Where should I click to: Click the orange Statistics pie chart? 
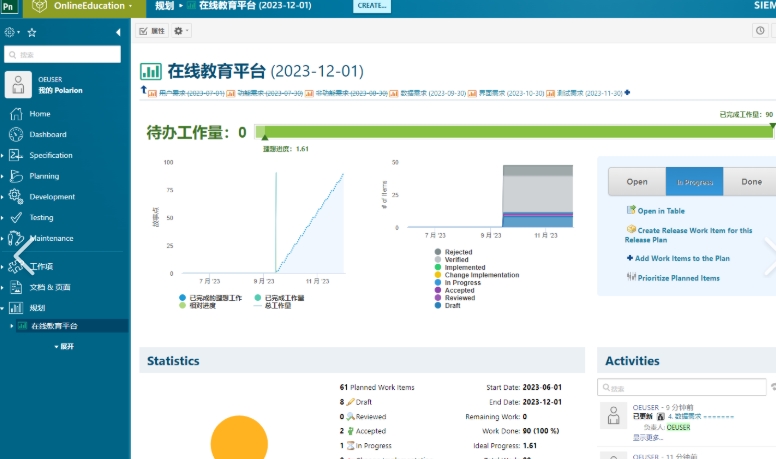click(x=239, y=438)
